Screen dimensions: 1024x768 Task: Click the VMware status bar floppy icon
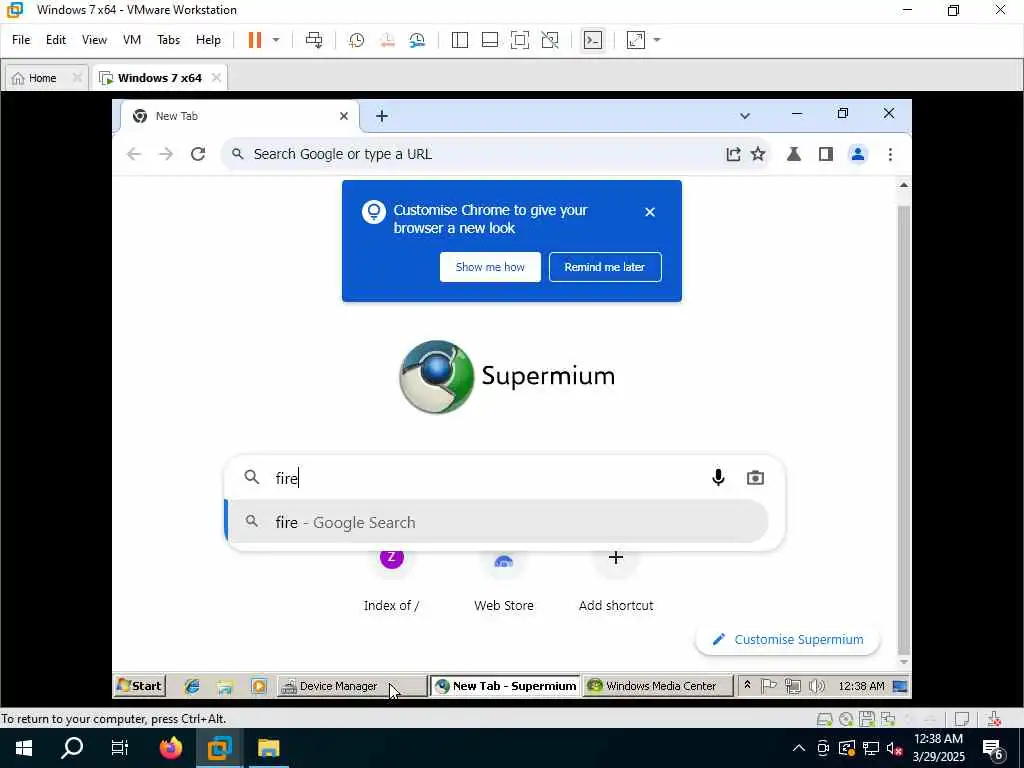(x=867, y=719)
